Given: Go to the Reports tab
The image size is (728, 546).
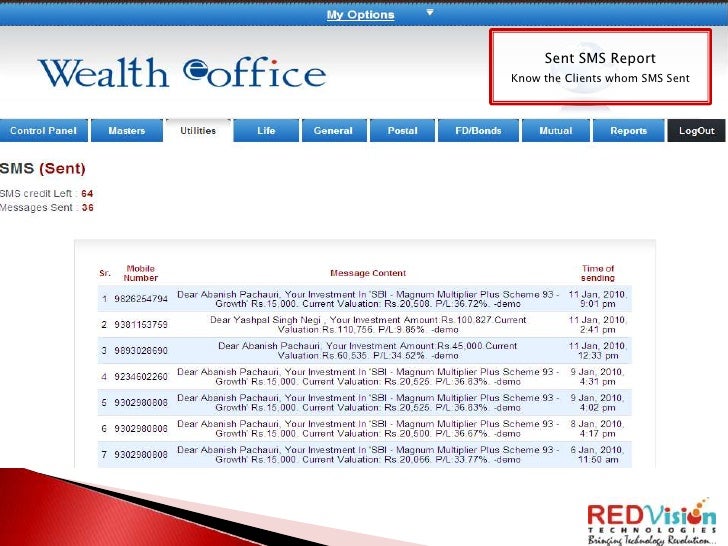Looking at the screenshot, I should pos(629,130).
